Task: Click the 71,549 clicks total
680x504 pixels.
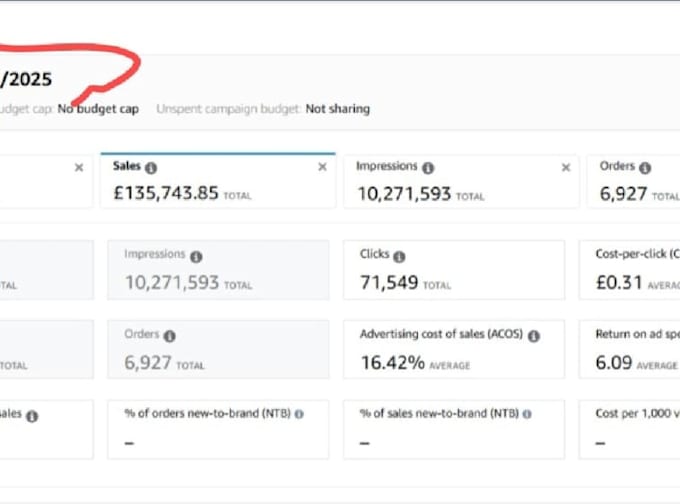Action: coord(389,283)
